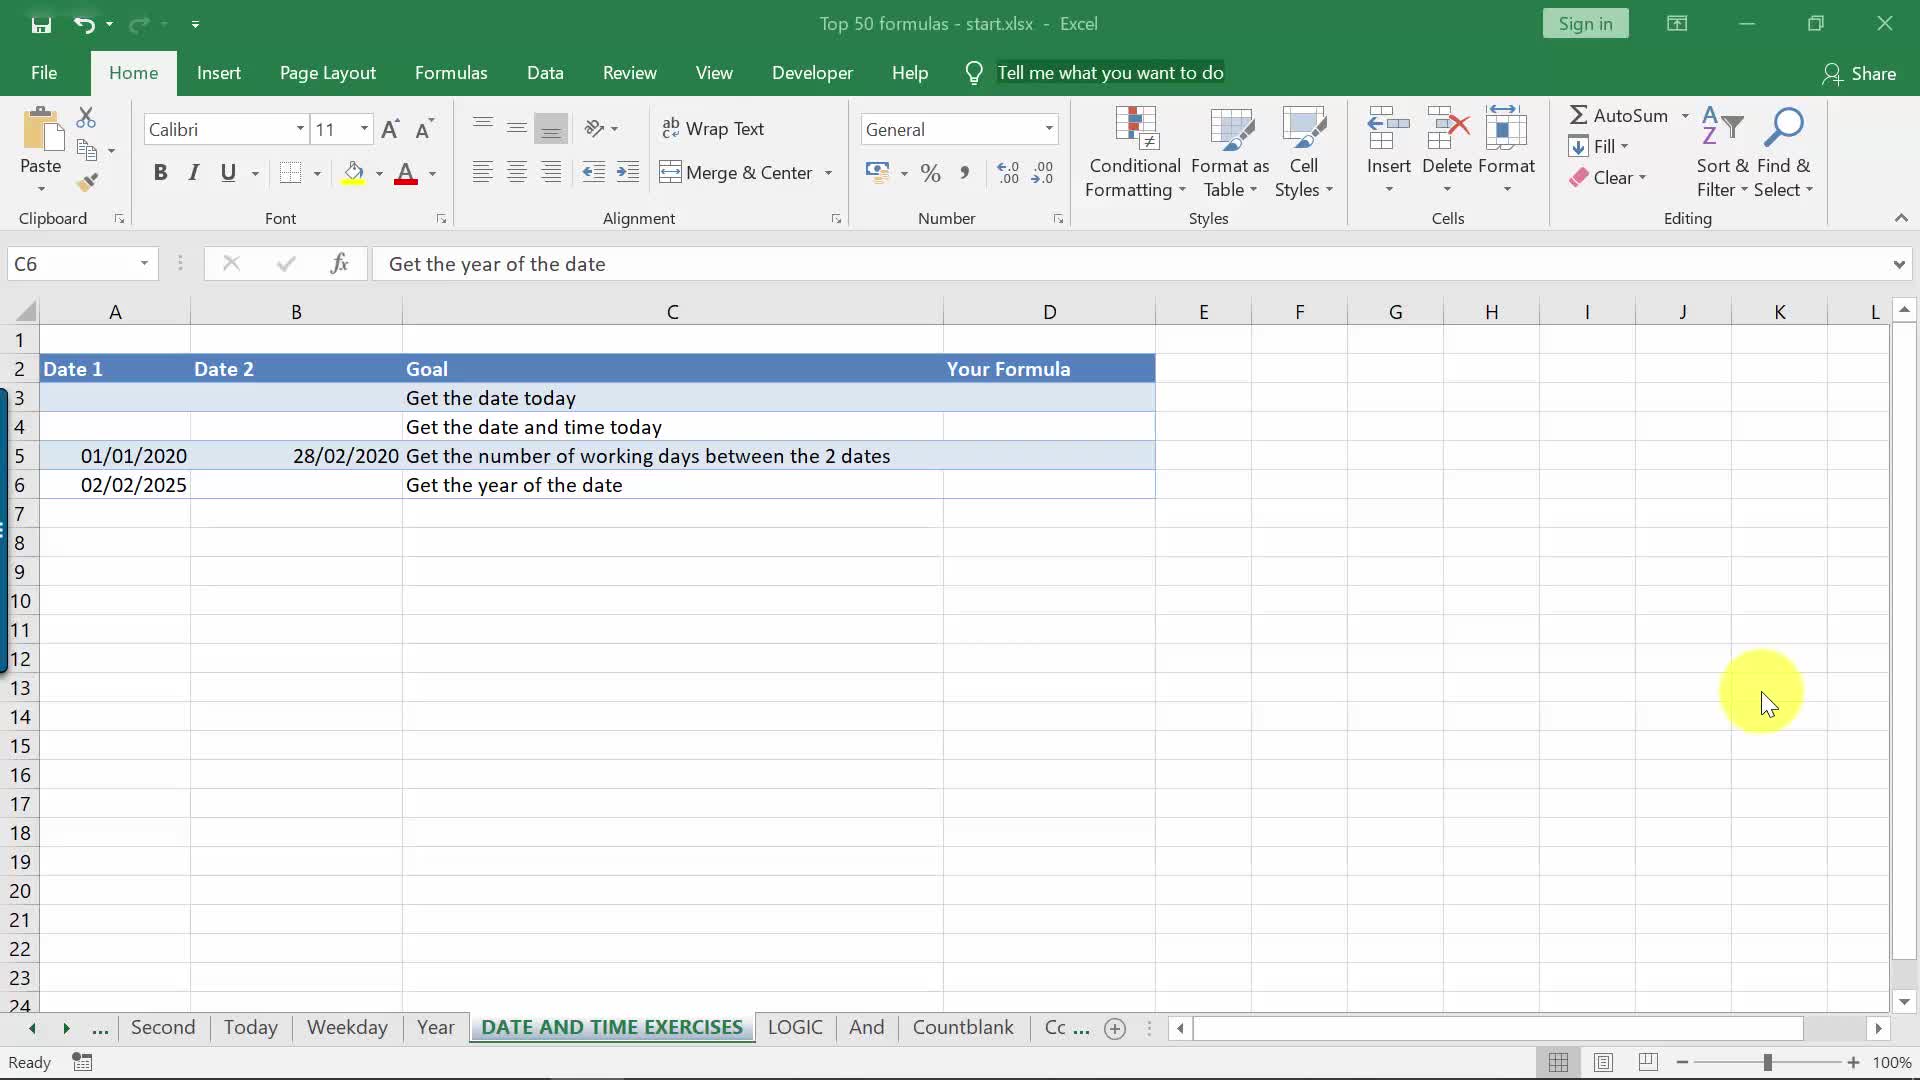Open the Formulas ribbon tab

451,73
